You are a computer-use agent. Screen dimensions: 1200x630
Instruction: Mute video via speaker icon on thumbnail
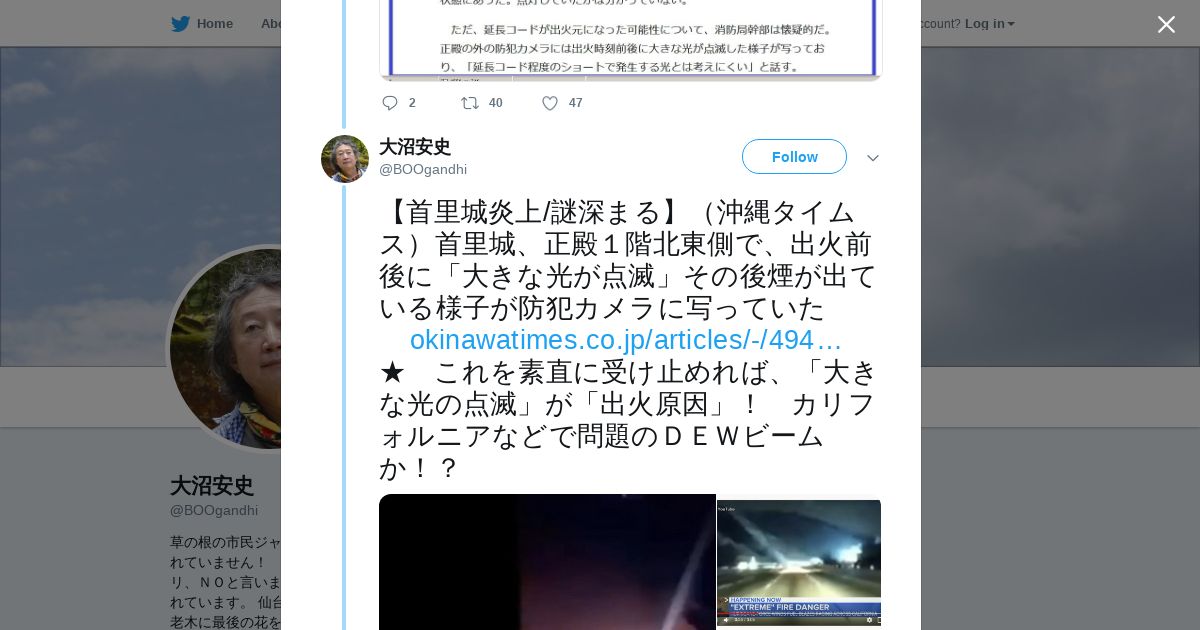726,619
